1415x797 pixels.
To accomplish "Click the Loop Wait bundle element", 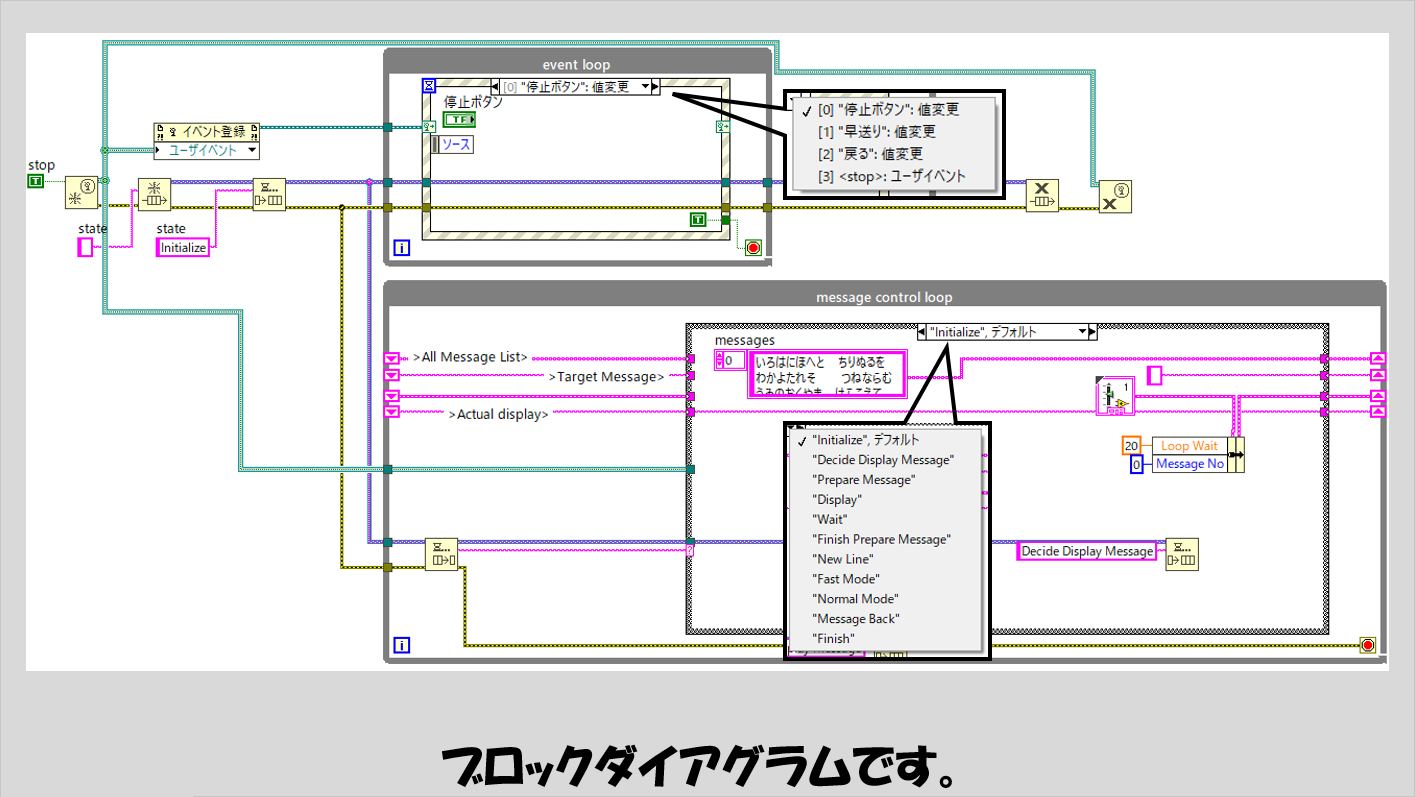I will [x=1188, y=446].
